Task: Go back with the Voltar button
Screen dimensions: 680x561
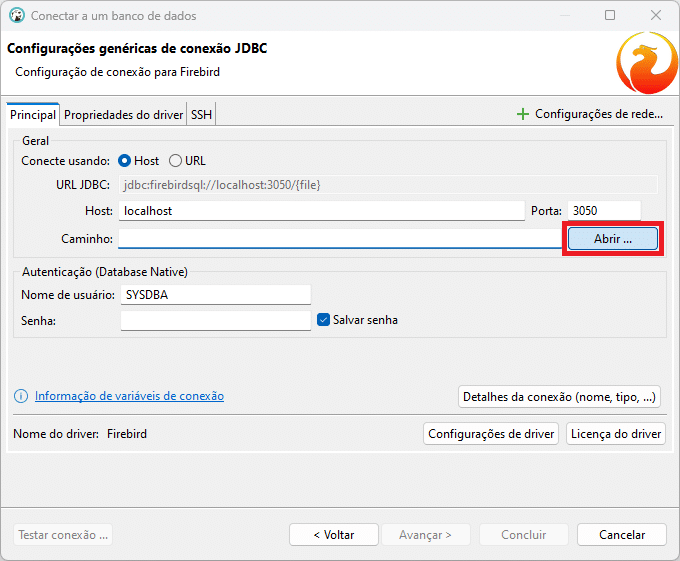Action: 334,535
